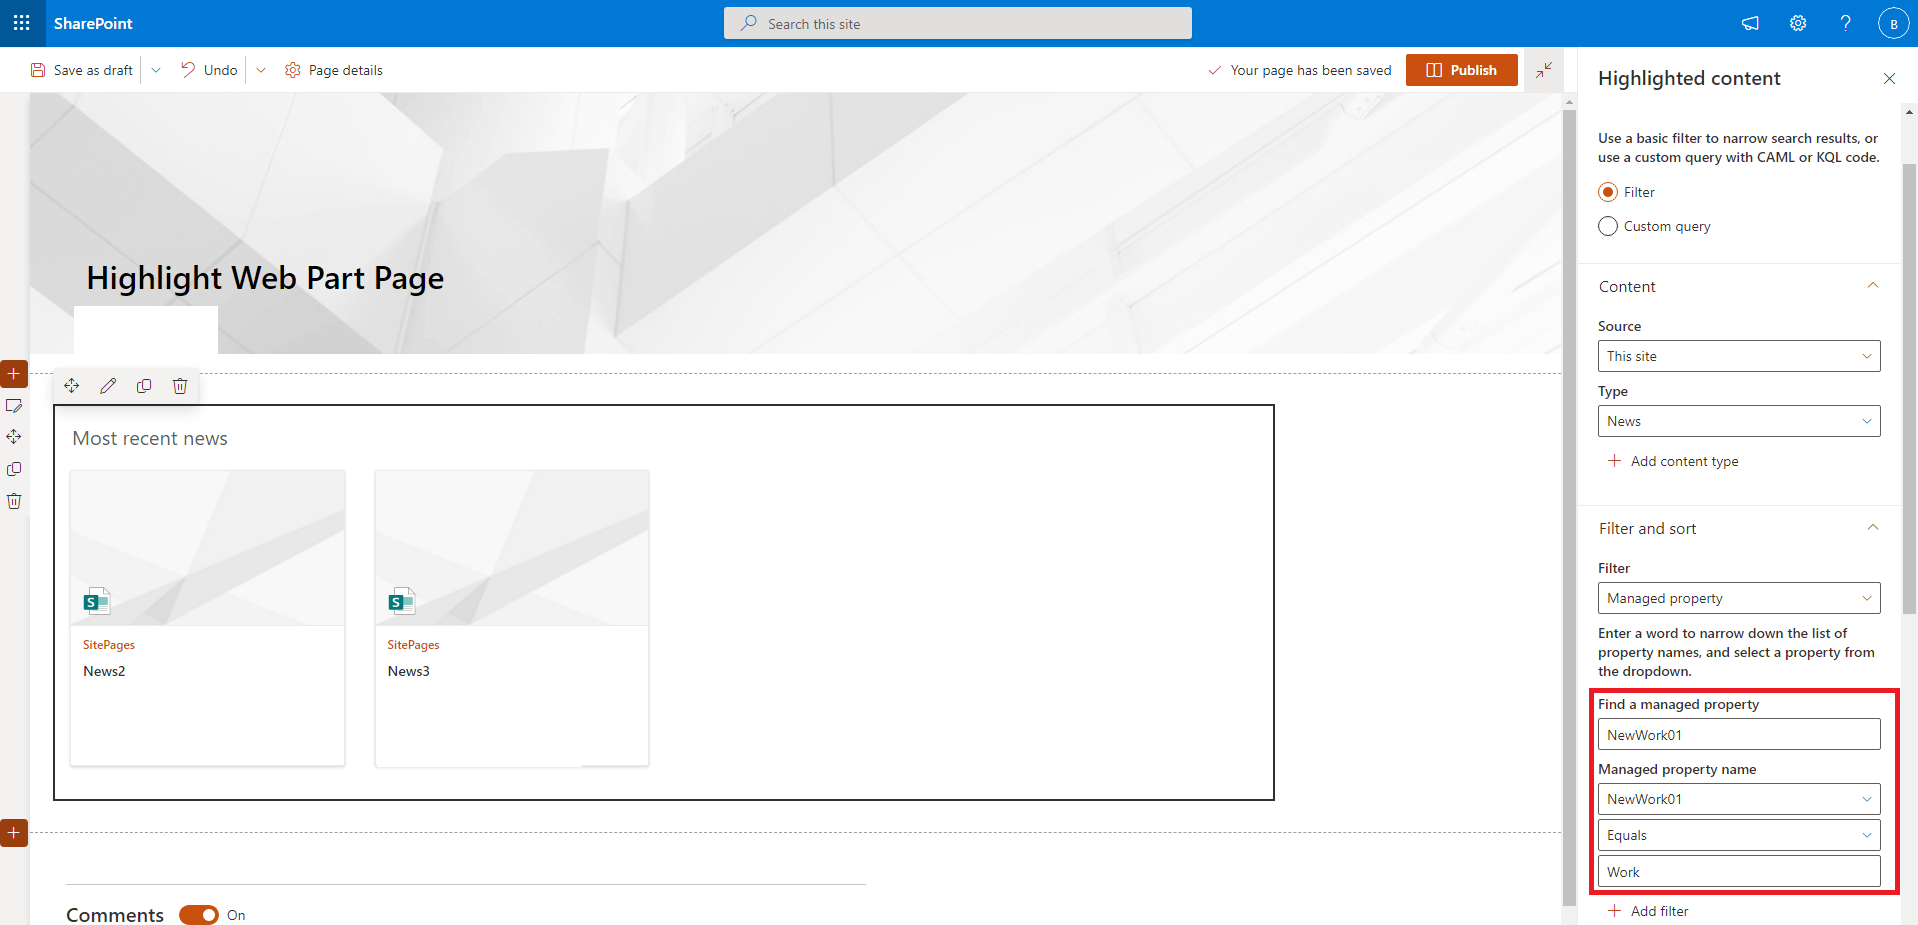The height and width of the screenshot is (925, 1918).
Task: Collapse the Filter and sort section
Action: pos(1873,528)
